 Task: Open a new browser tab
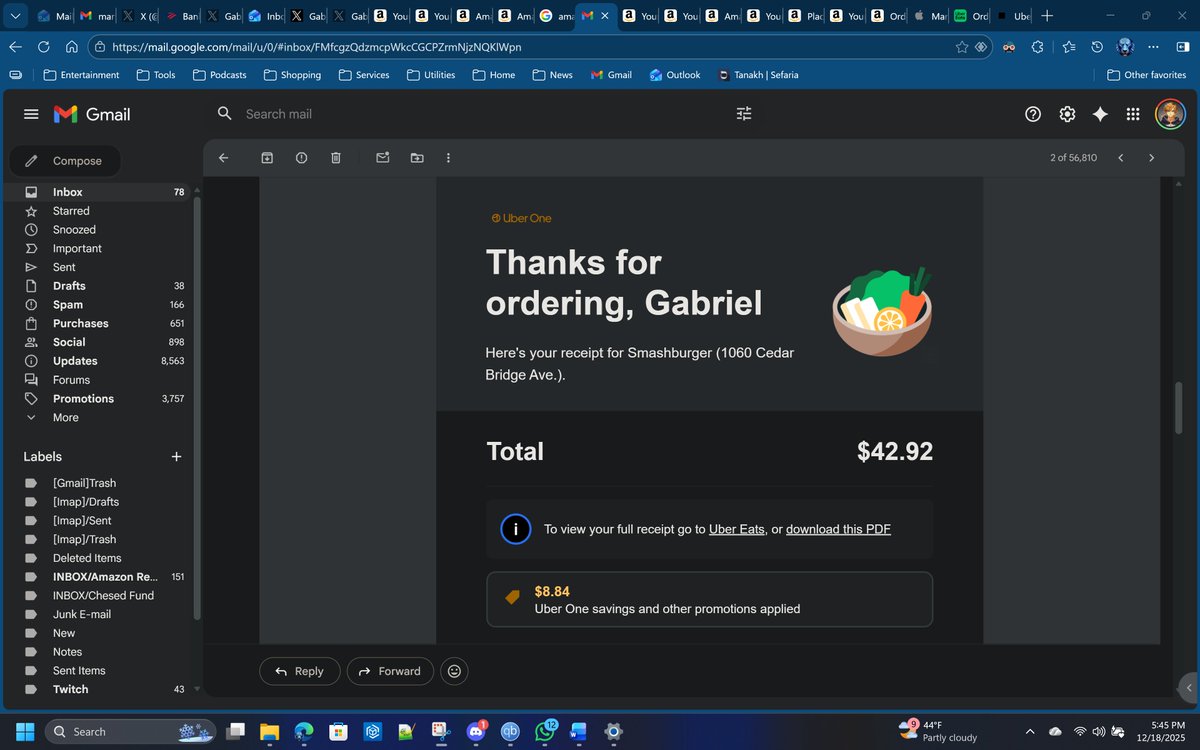1047,16
